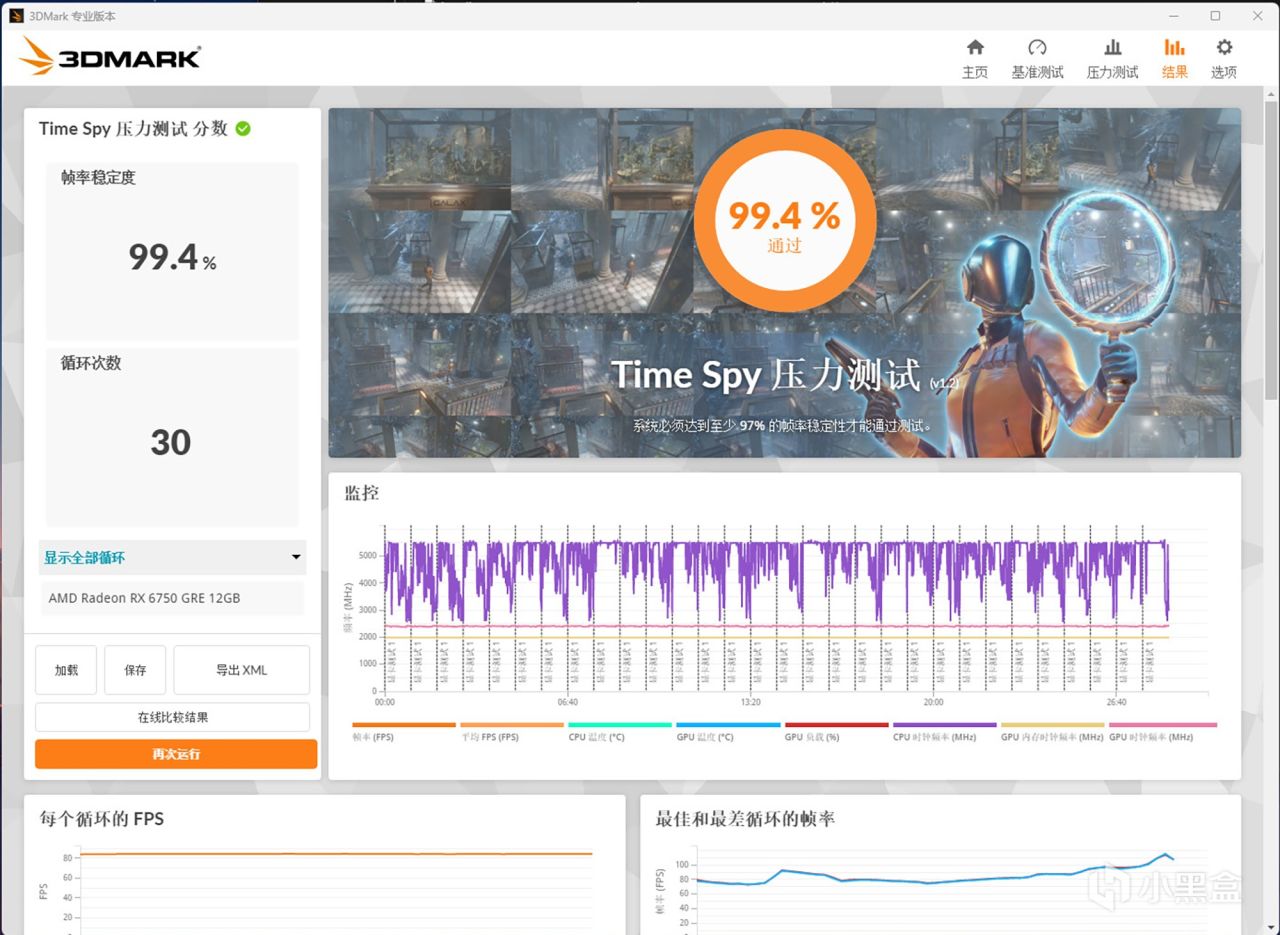Open the 压力测试 stress tests section
The width and height of the screenshot is (1280, 935).
click(1112, 59)
